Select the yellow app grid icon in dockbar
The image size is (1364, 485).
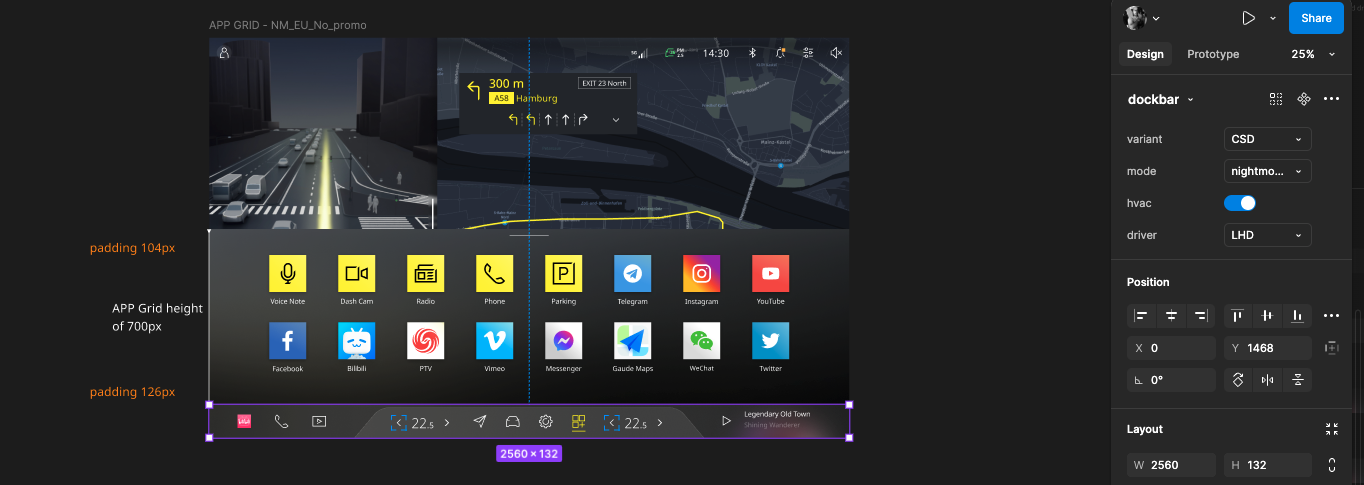(x=578, y=422)
